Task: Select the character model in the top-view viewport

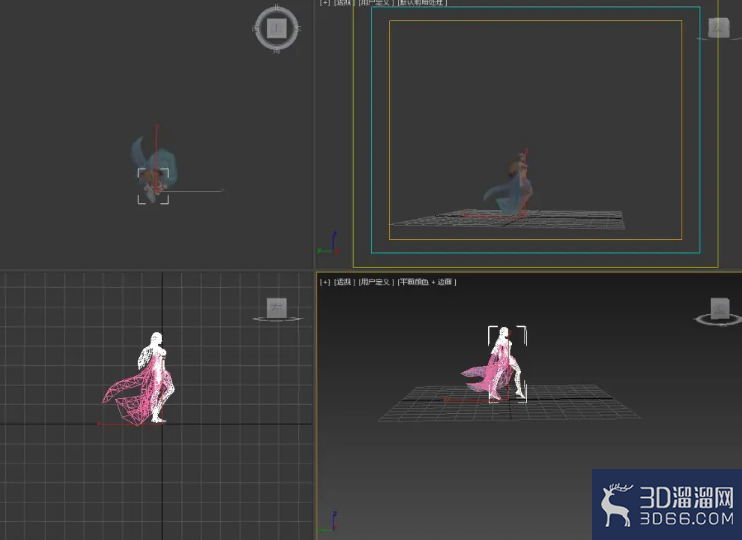Action: point(154,170)
